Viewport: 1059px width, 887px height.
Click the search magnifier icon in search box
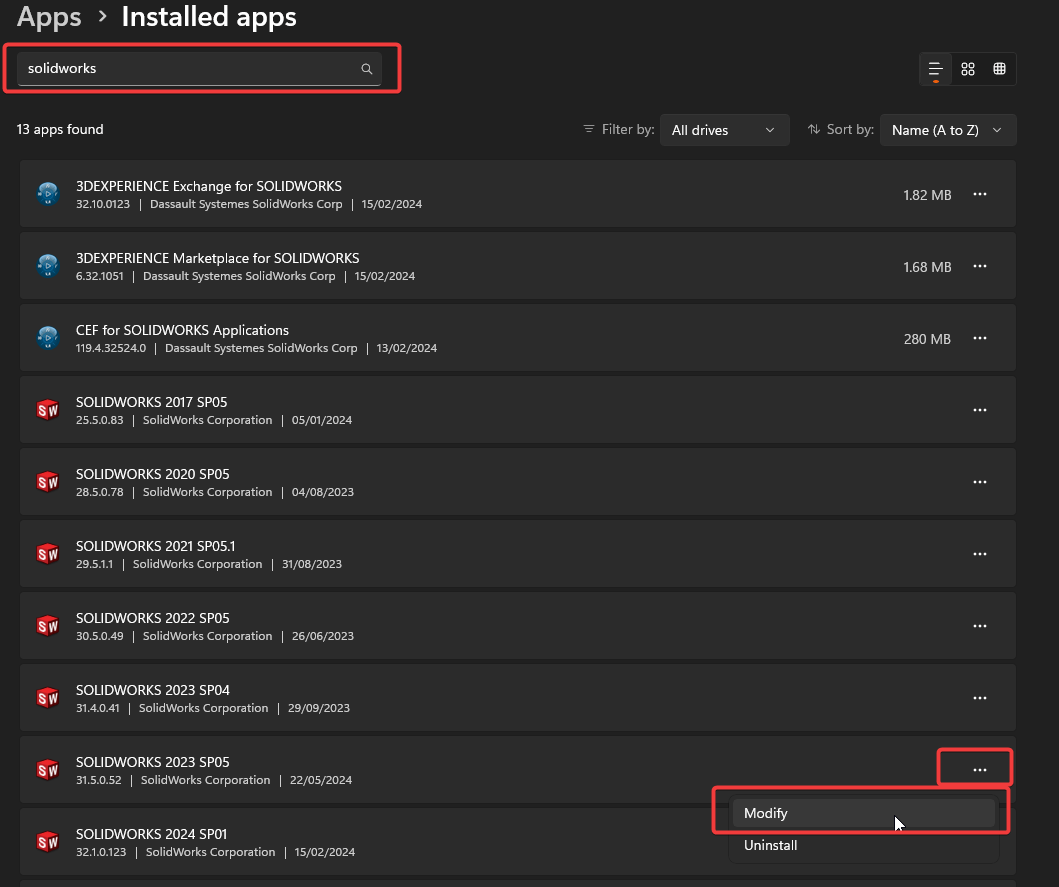366,68
